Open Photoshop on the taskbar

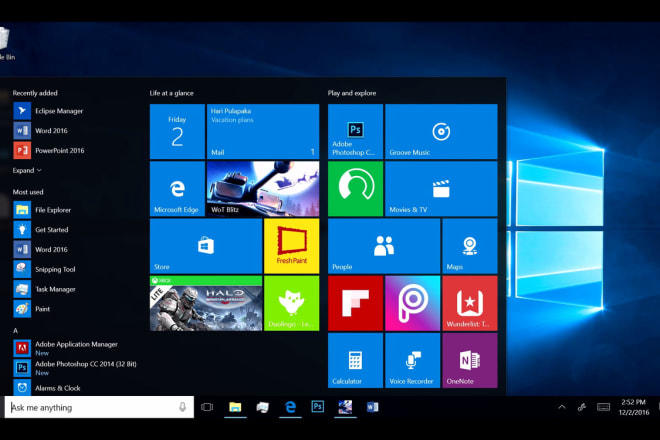[x=317, y=407]
